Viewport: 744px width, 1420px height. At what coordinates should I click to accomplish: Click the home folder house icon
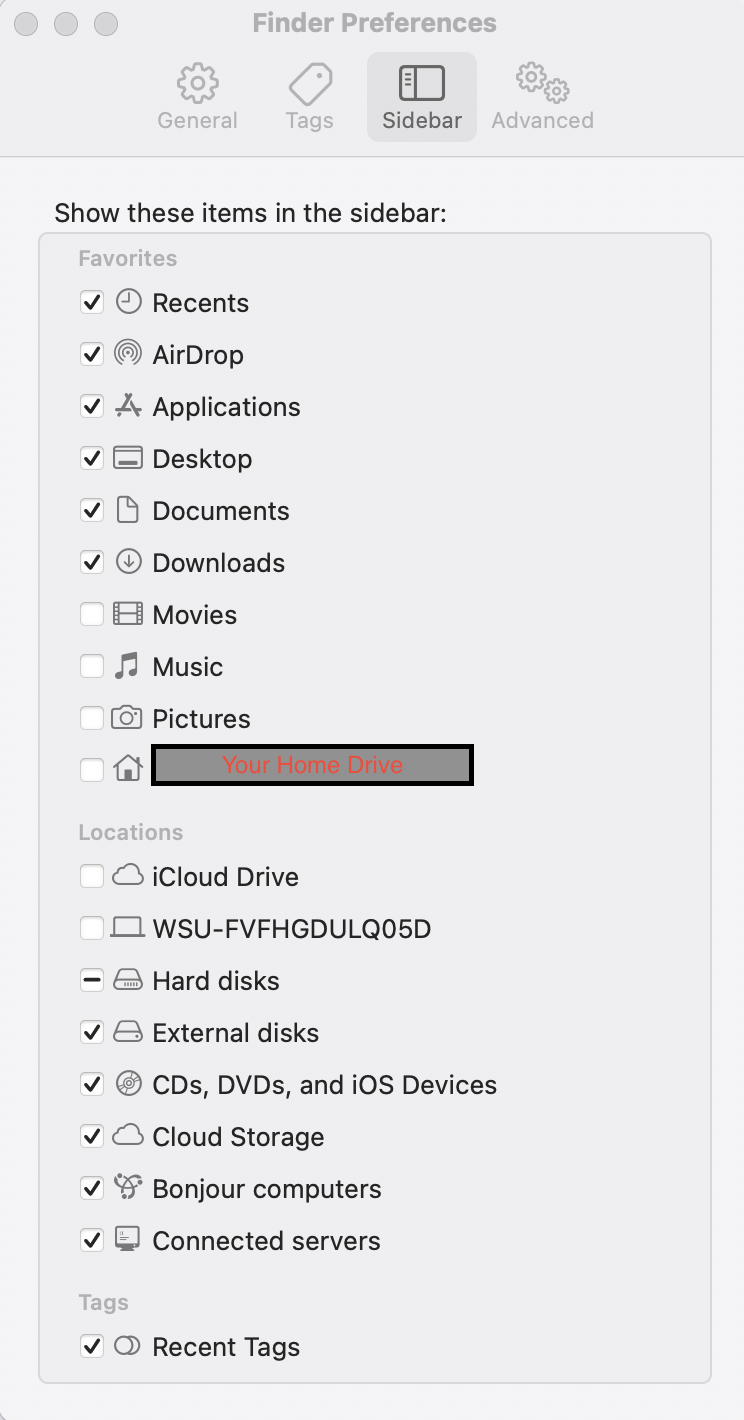coord(128,769)
